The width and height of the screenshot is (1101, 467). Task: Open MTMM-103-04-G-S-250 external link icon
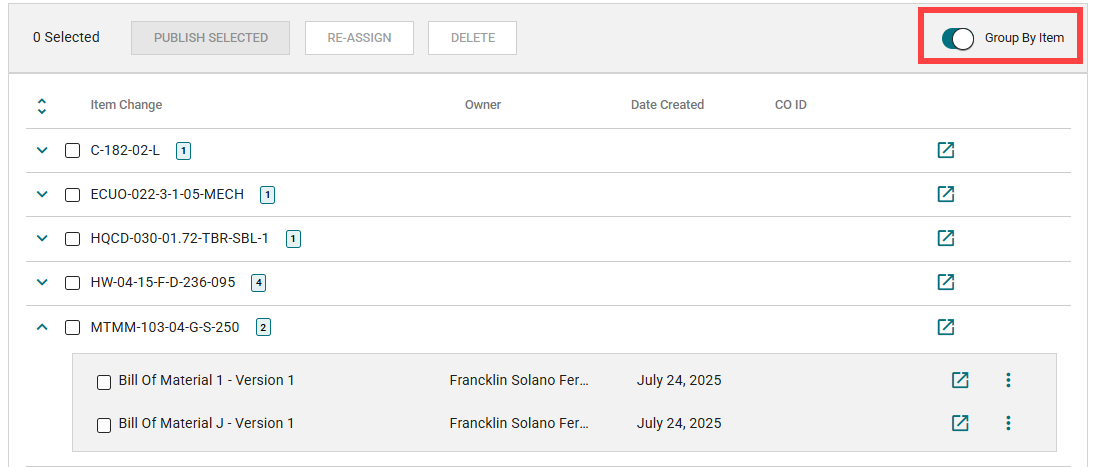[x=945, y=326]
